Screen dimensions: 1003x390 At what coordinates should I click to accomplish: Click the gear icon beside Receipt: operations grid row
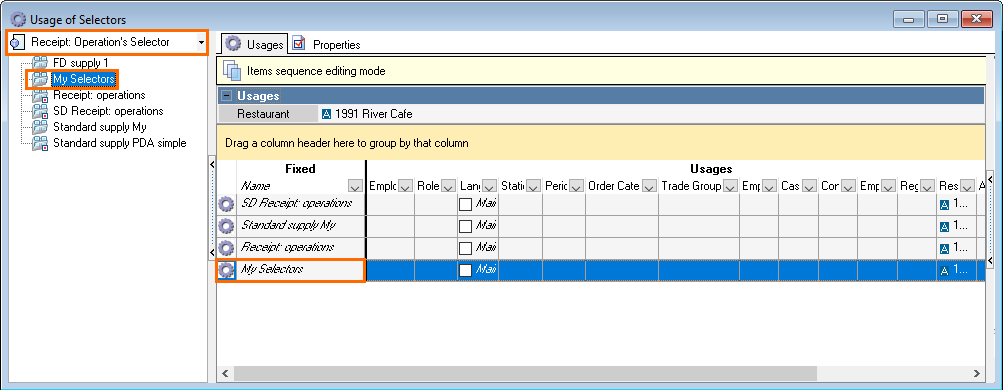pos(225,248)
